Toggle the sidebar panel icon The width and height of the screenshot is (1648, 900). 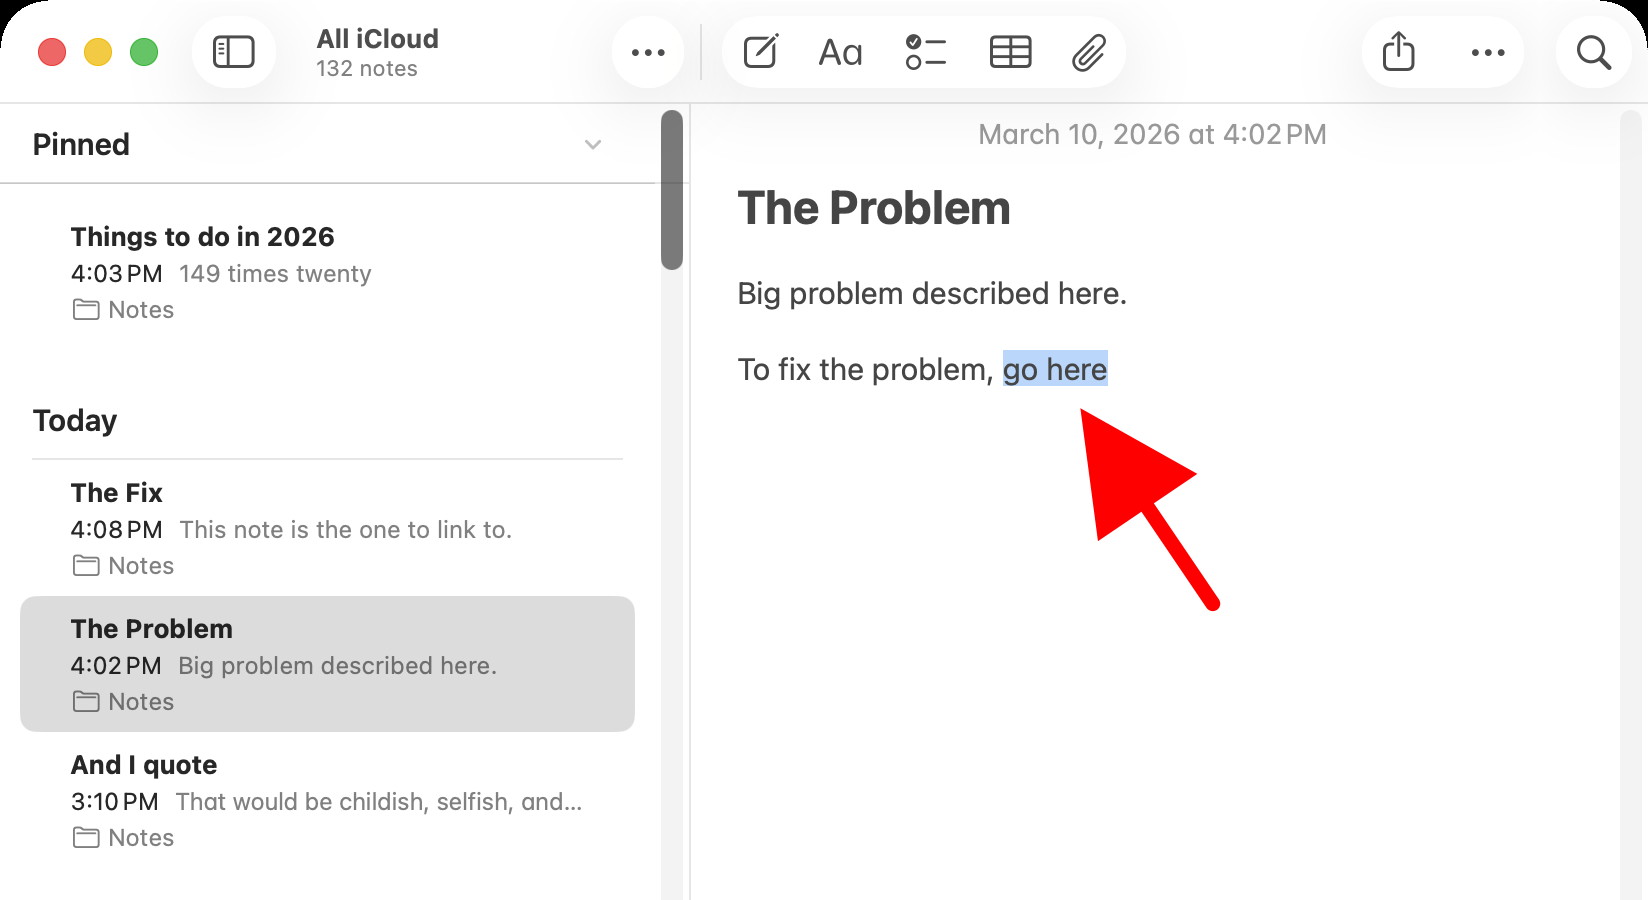234,52
